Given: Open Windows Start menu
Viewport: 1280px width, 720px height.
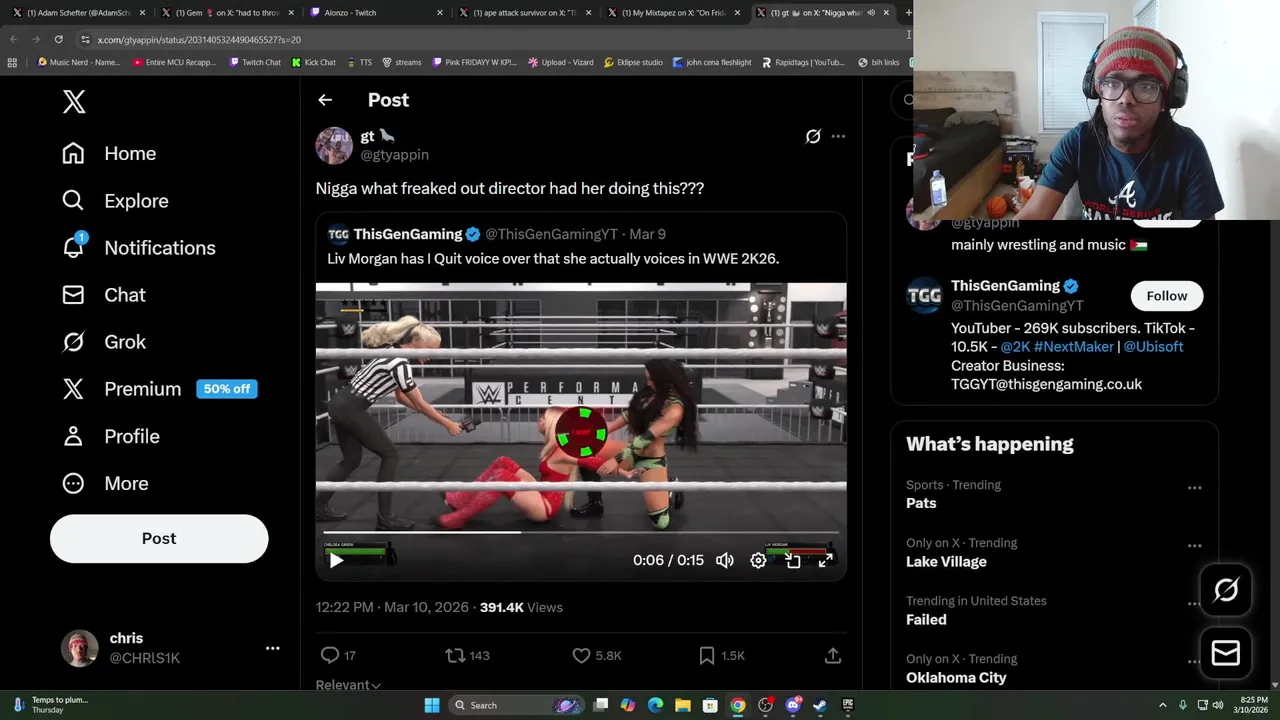Looking at the screenshot, I should pos(432,705).
